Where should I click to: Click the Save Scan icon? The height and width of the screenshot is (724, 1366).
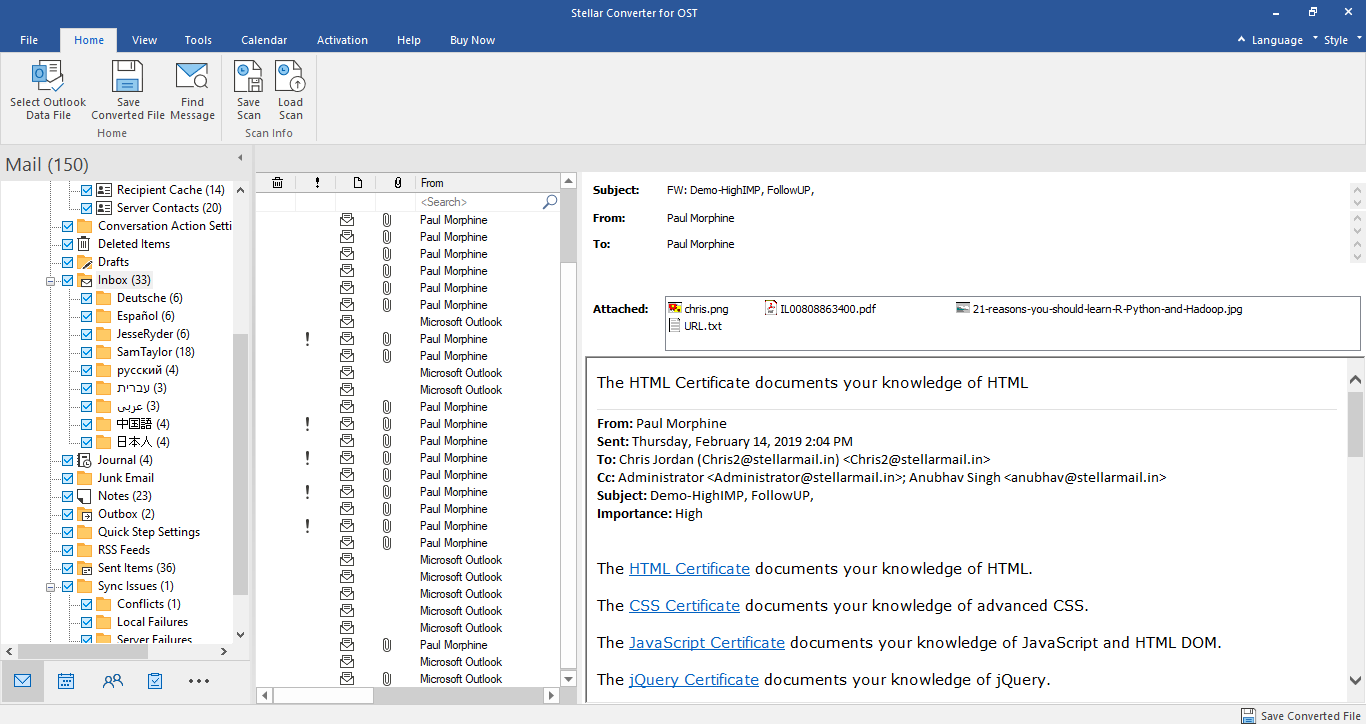pyautogui.click(x=248, y=78)
